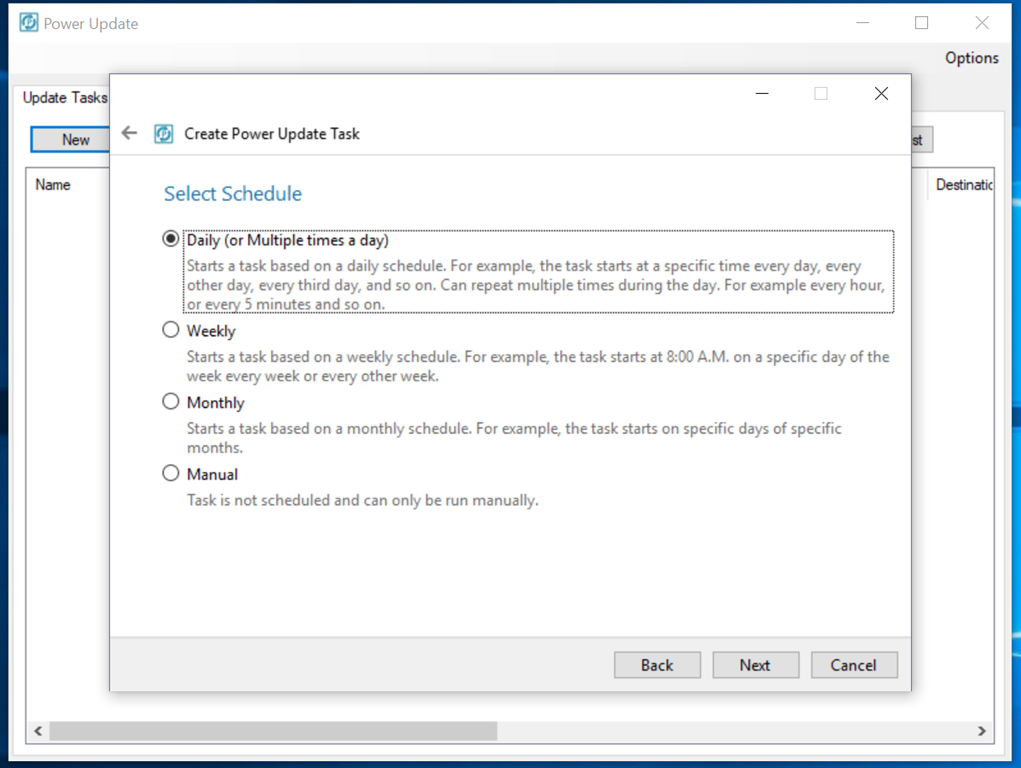Choose the Weekly schedule option
This screenshot has height=768, width=1021.
click(x=171, y=330)
